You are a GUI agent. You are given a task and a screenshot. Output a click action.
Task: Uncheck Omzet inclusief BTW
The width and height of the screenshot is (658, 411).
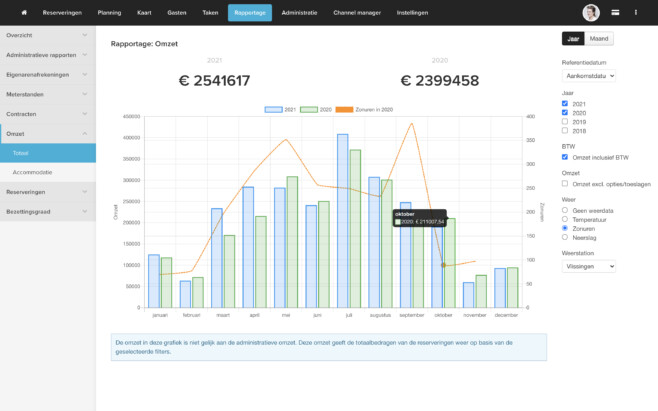tap(566, 157)
